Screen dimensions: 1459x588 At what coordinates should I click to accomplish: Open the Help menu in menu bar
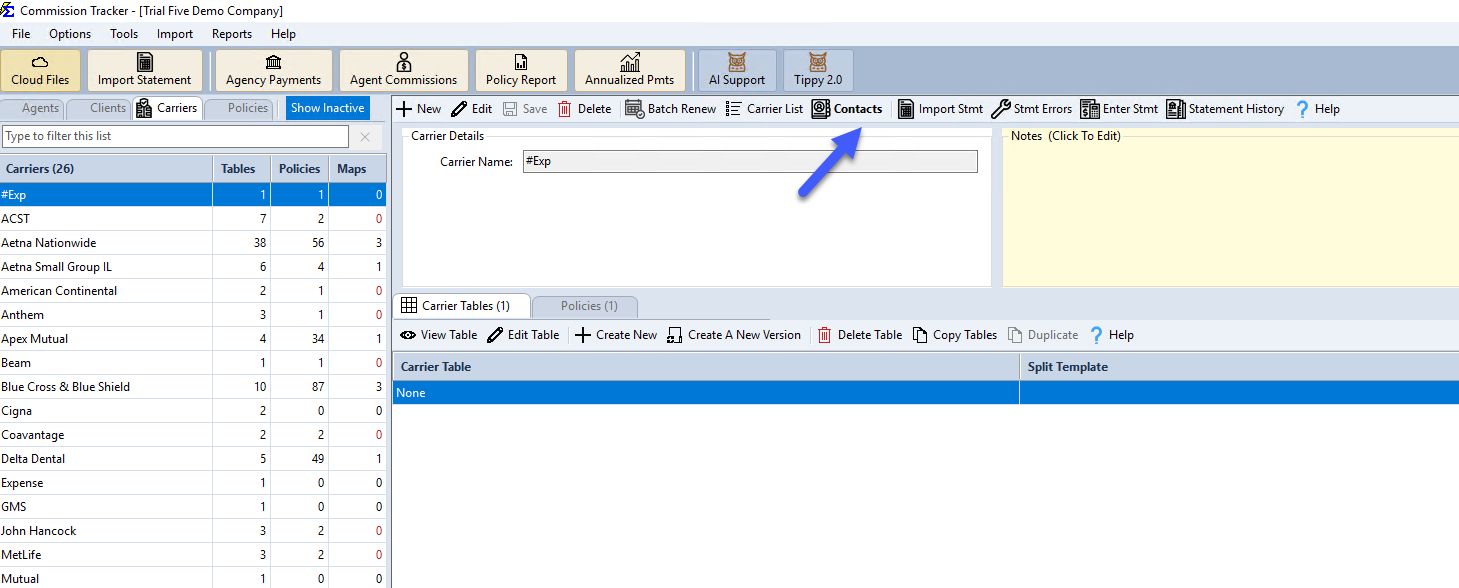(283, 34)
